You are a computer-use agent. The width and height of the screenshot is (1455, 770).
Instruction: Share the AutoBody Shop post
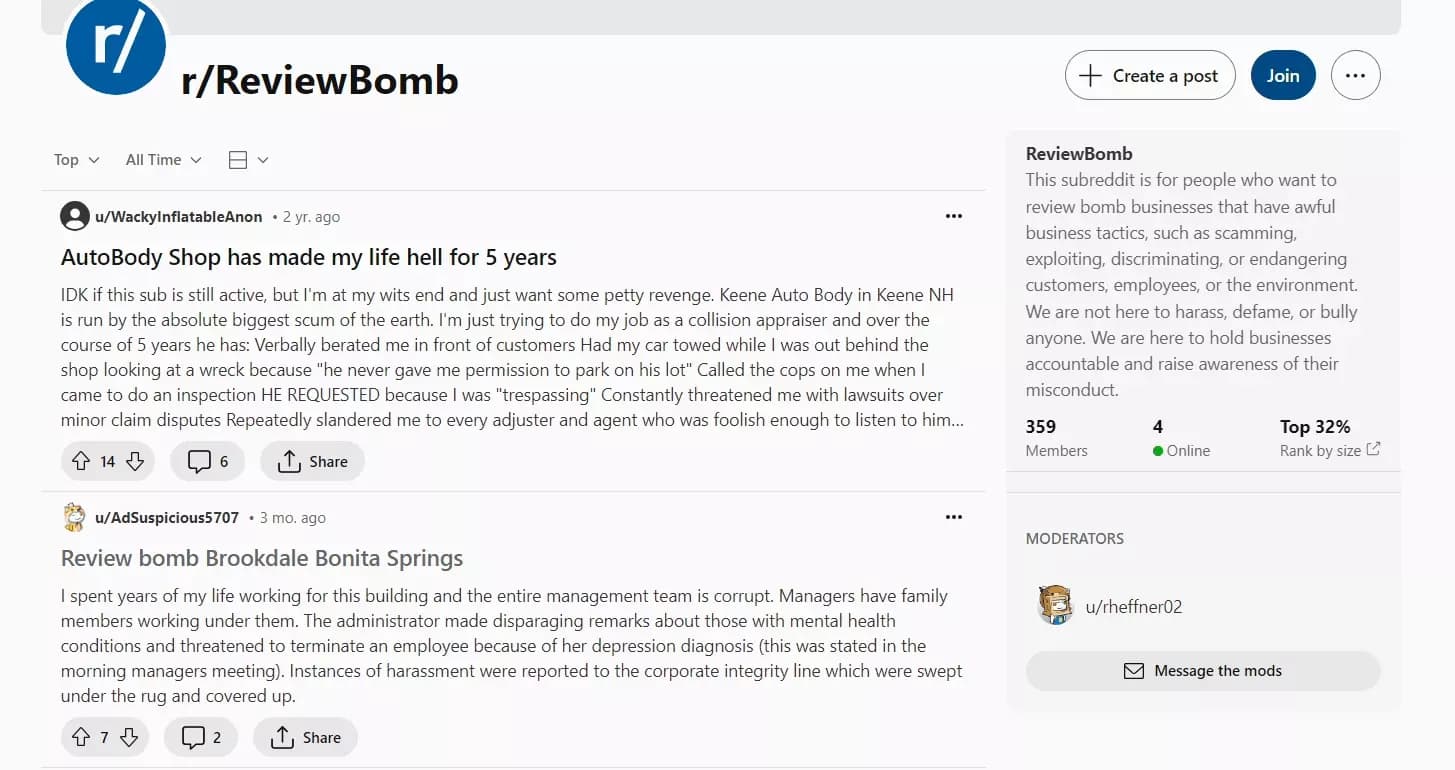[x=312, y=461]
